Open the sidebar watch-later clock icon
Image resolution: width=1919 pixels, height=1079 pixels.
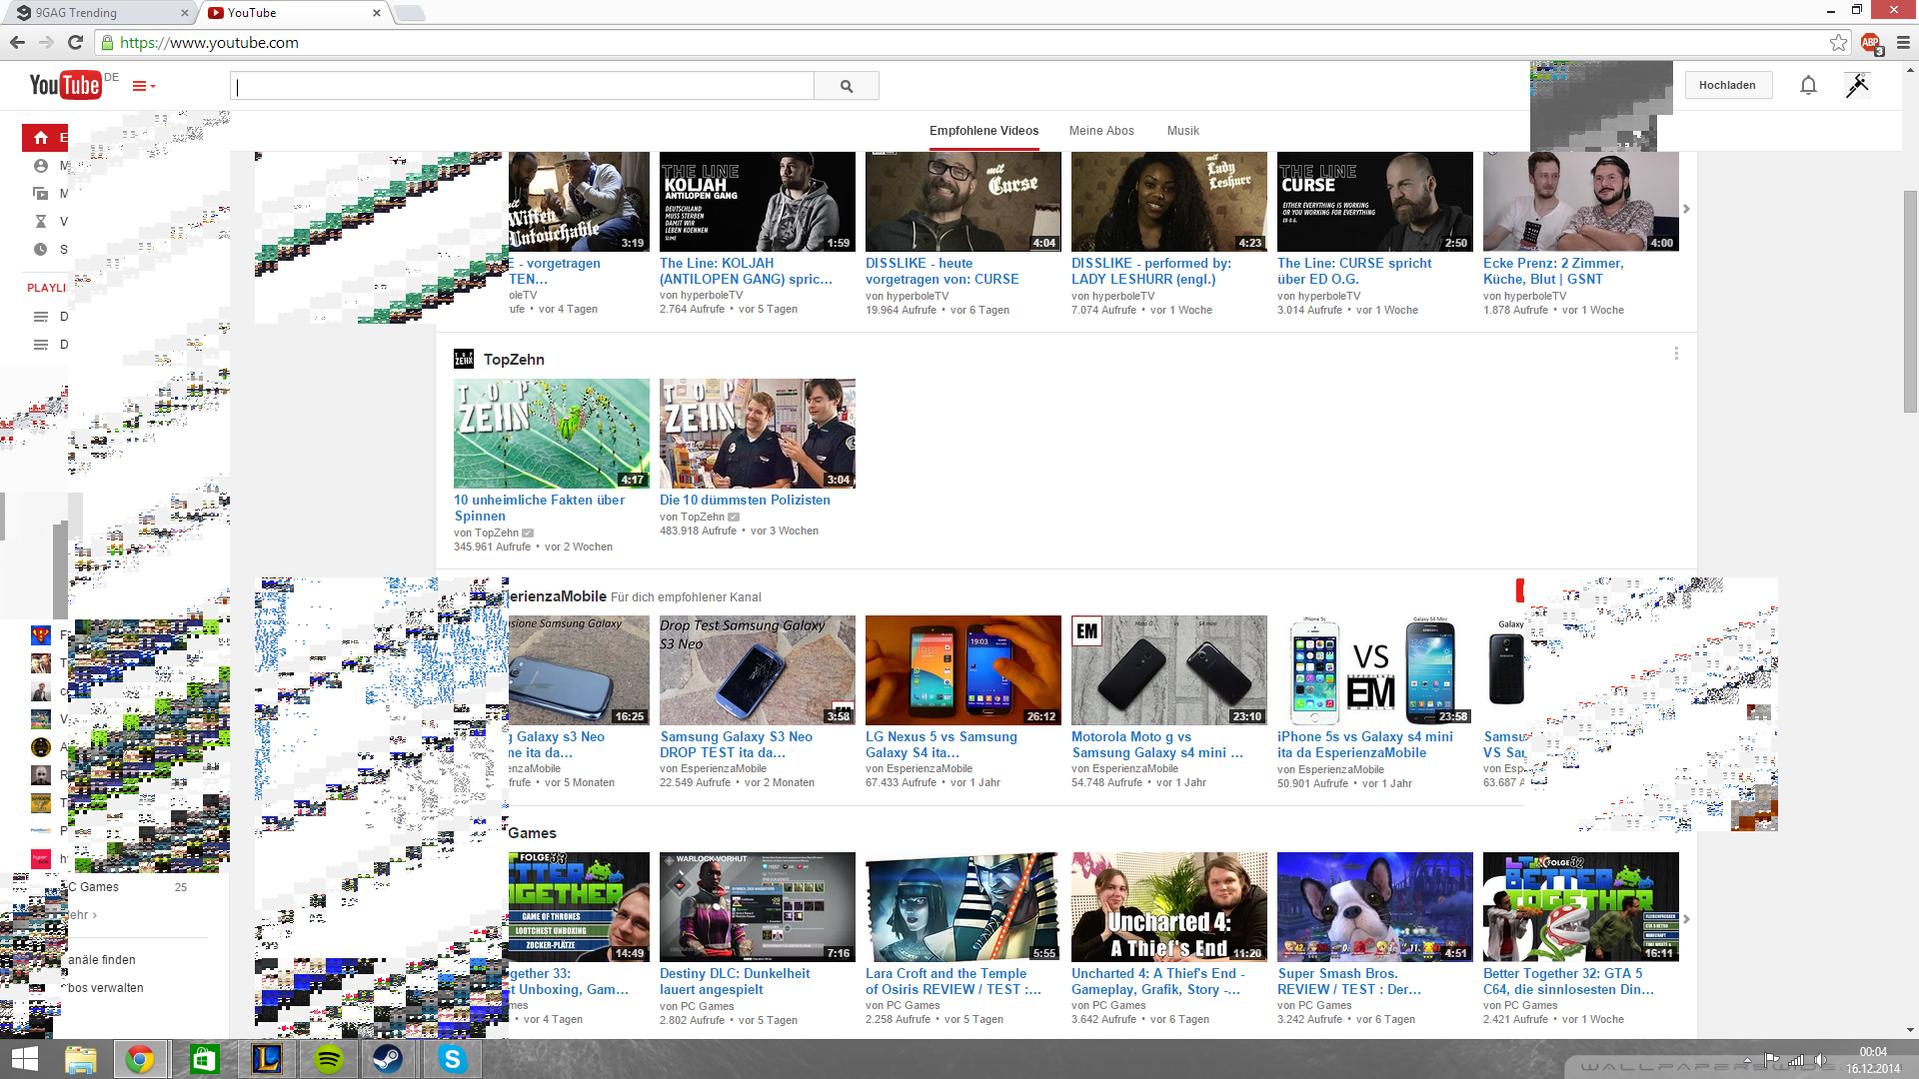(41, 250)
